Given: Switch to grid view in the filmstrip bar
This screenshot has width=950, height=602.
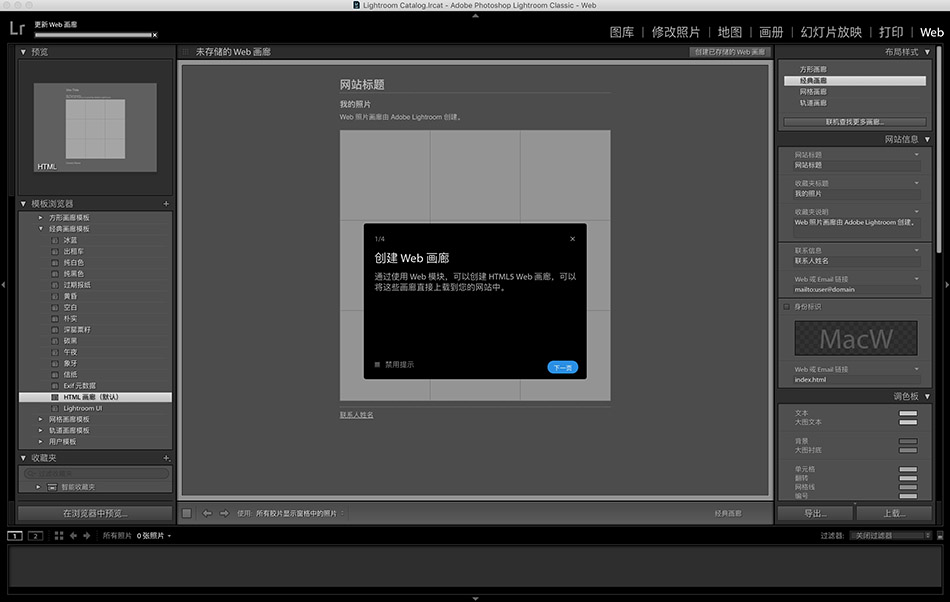Looking at the screenshot, I should coord(59,535).
